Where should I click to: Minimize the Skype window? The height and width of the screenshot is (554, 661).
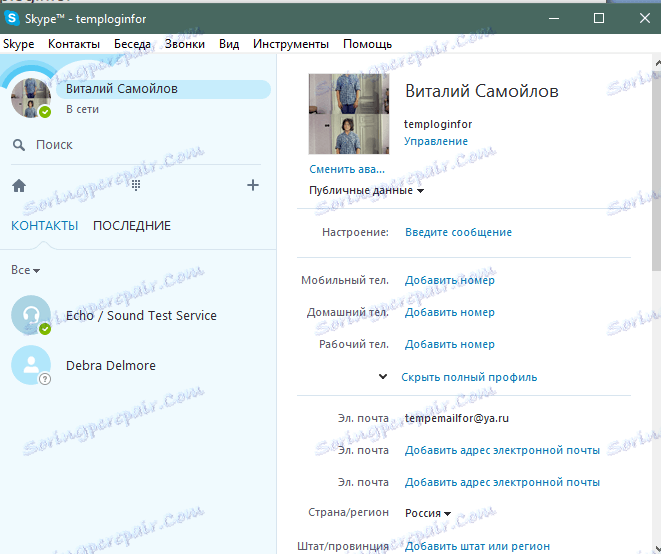[x=554, y=18]
